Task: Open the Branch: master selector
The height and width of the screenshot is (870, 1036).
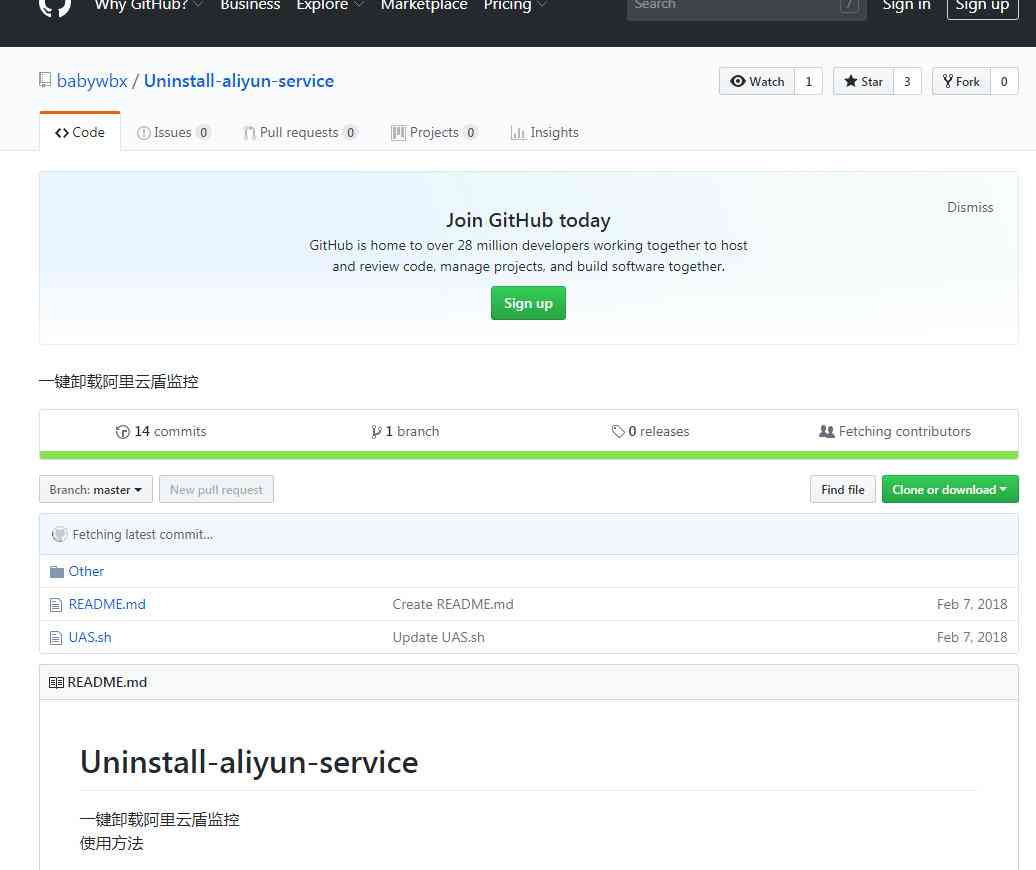Action: [96, 489]
